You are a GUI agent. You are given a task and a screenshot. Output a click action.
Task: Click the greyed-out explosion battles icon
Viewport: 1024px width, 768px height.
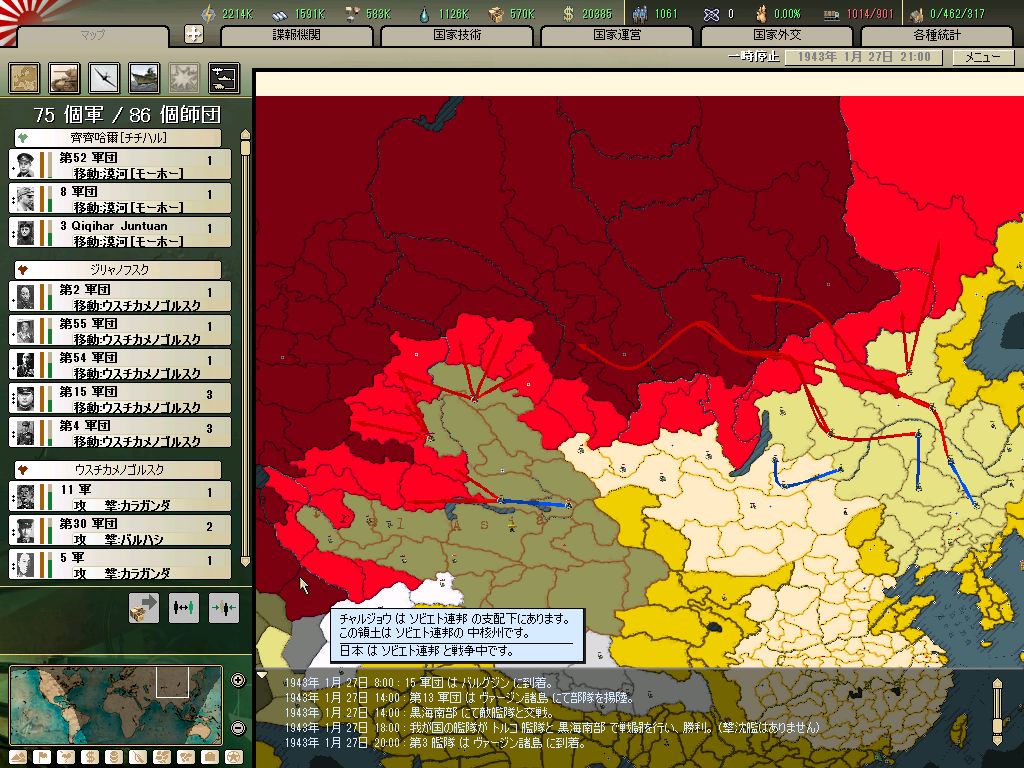pyautogui.click(x=184, y=78)
